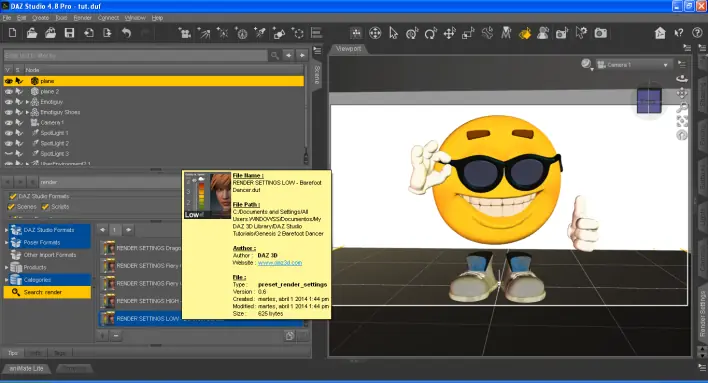Open the Render menu

[82, 18]
